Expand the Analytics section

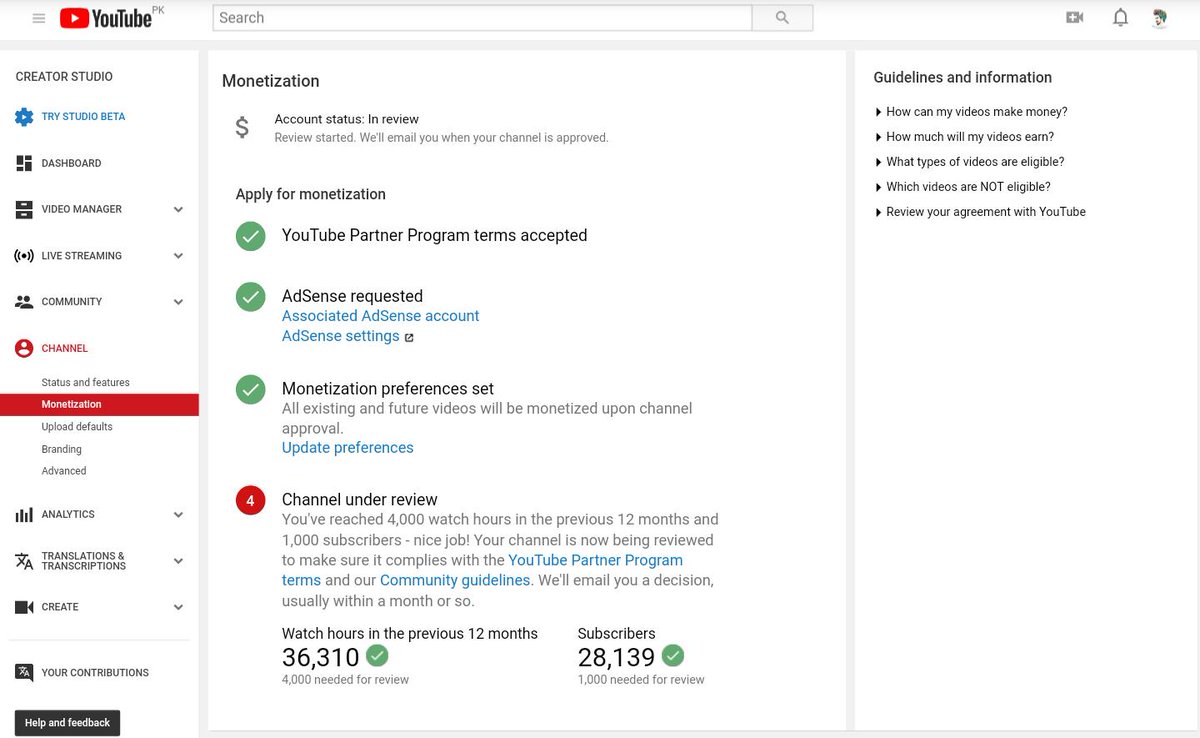(x=178, y=515)
